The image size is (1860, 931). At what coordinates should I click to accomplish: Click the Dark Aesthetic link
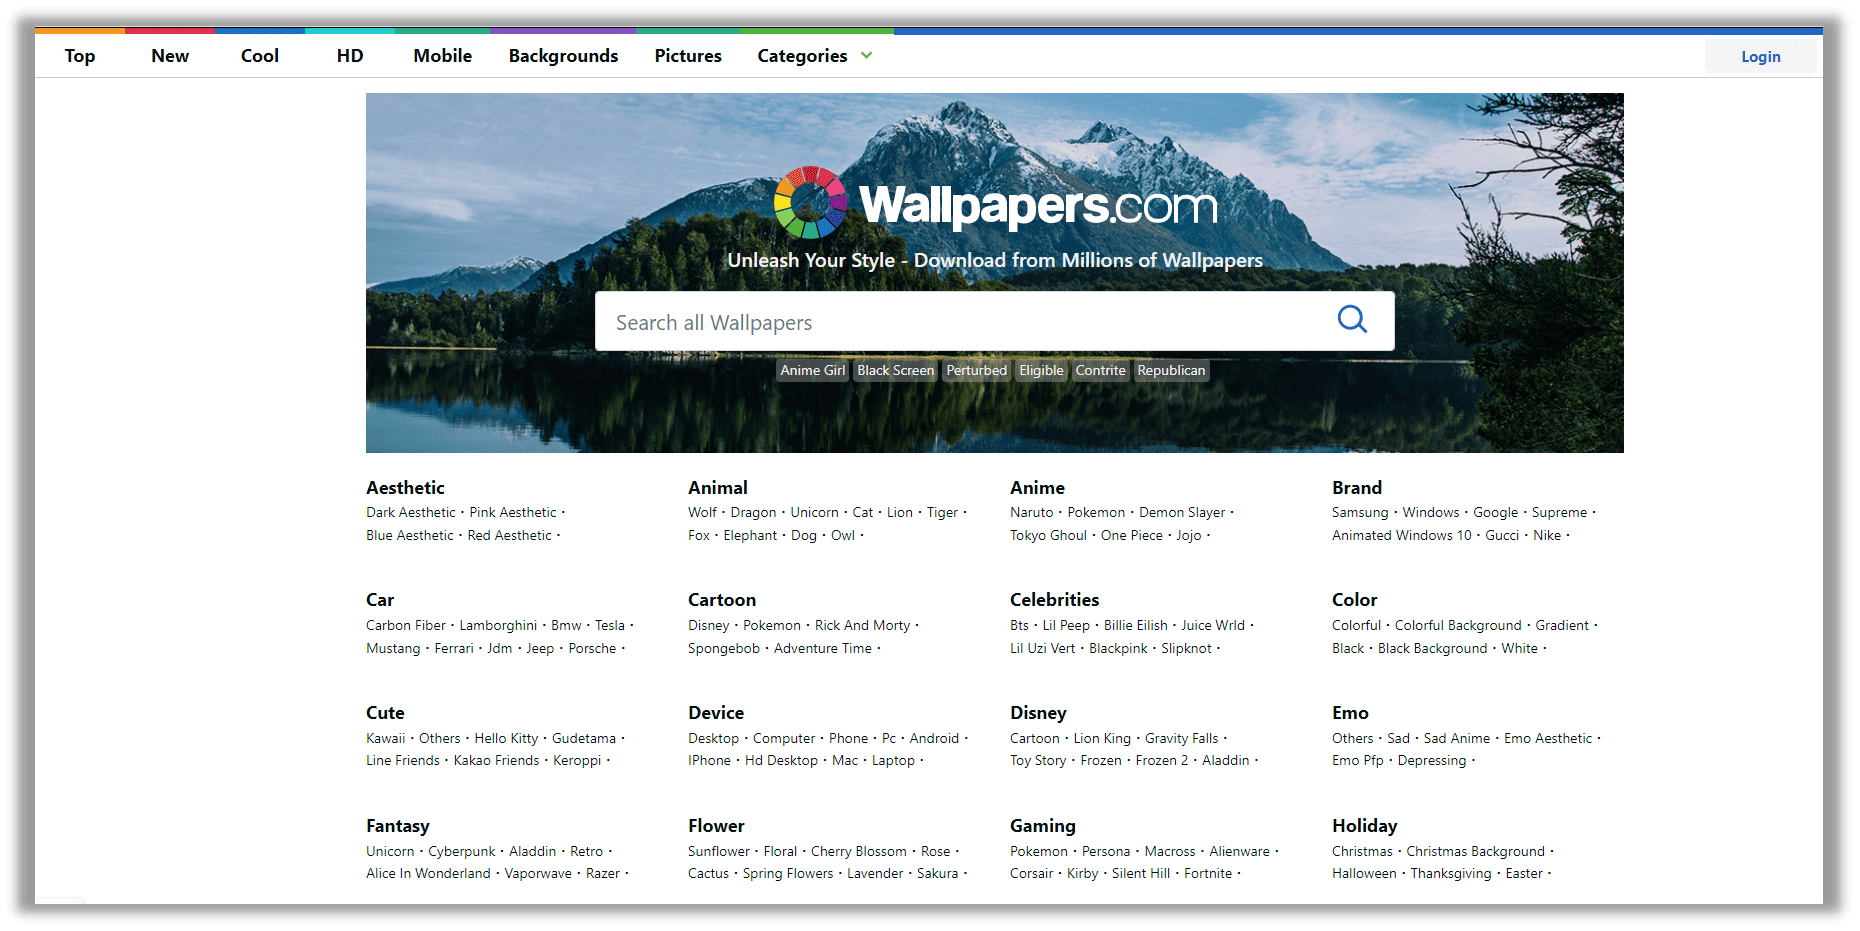click(x=411, y=513)
